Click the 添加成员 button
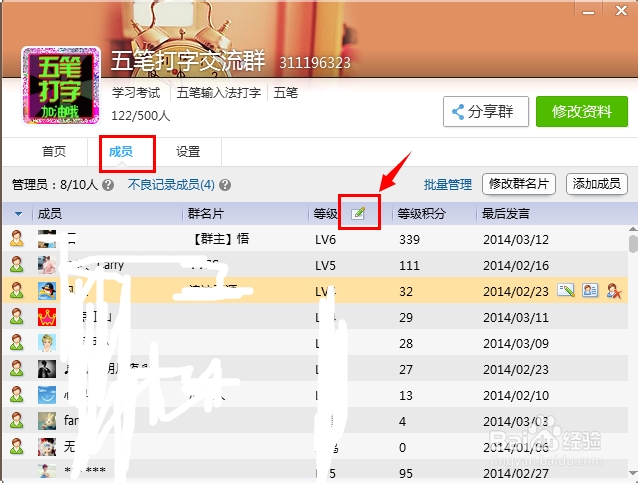 (596, 184)
